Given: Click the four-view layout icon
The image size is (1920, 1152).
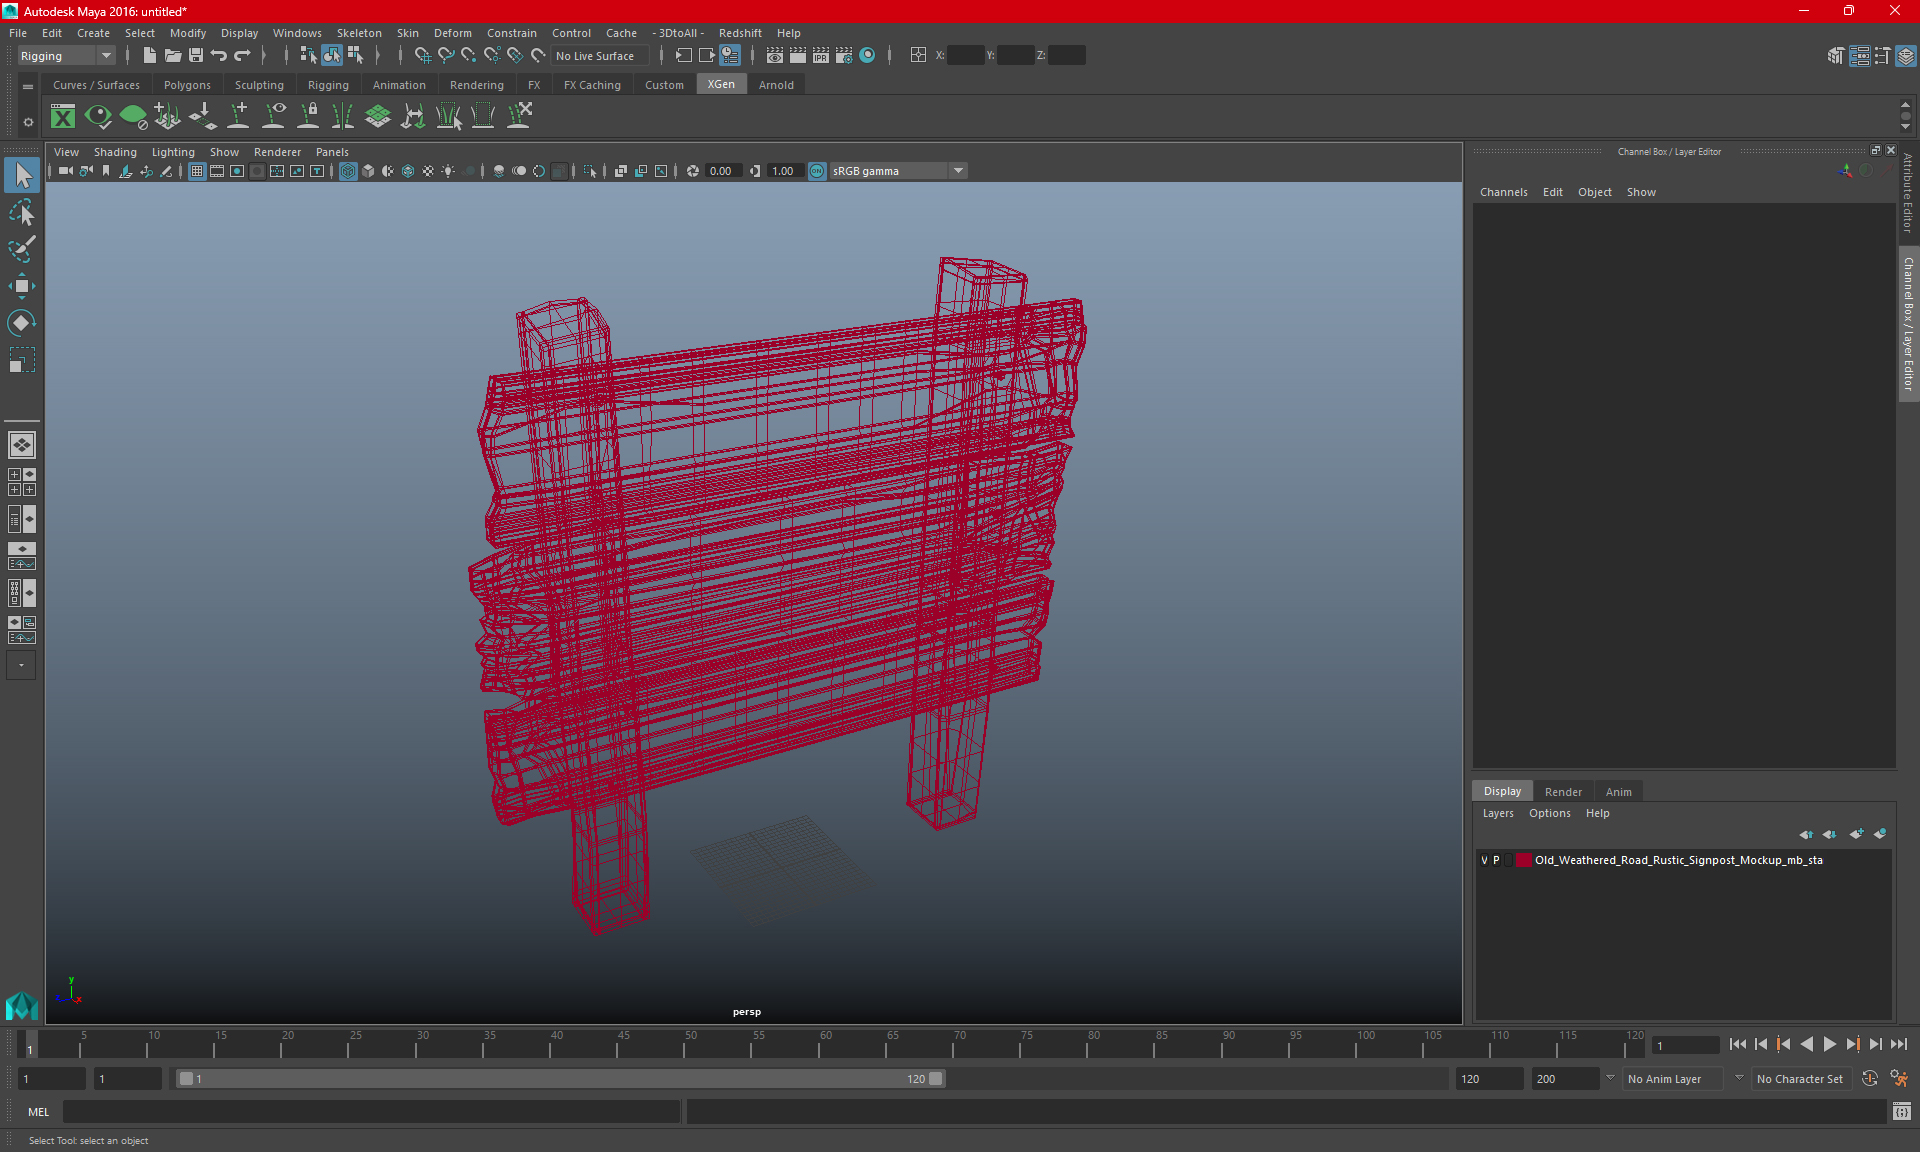Looking at the screenshot, I should (x=22, y=482).
